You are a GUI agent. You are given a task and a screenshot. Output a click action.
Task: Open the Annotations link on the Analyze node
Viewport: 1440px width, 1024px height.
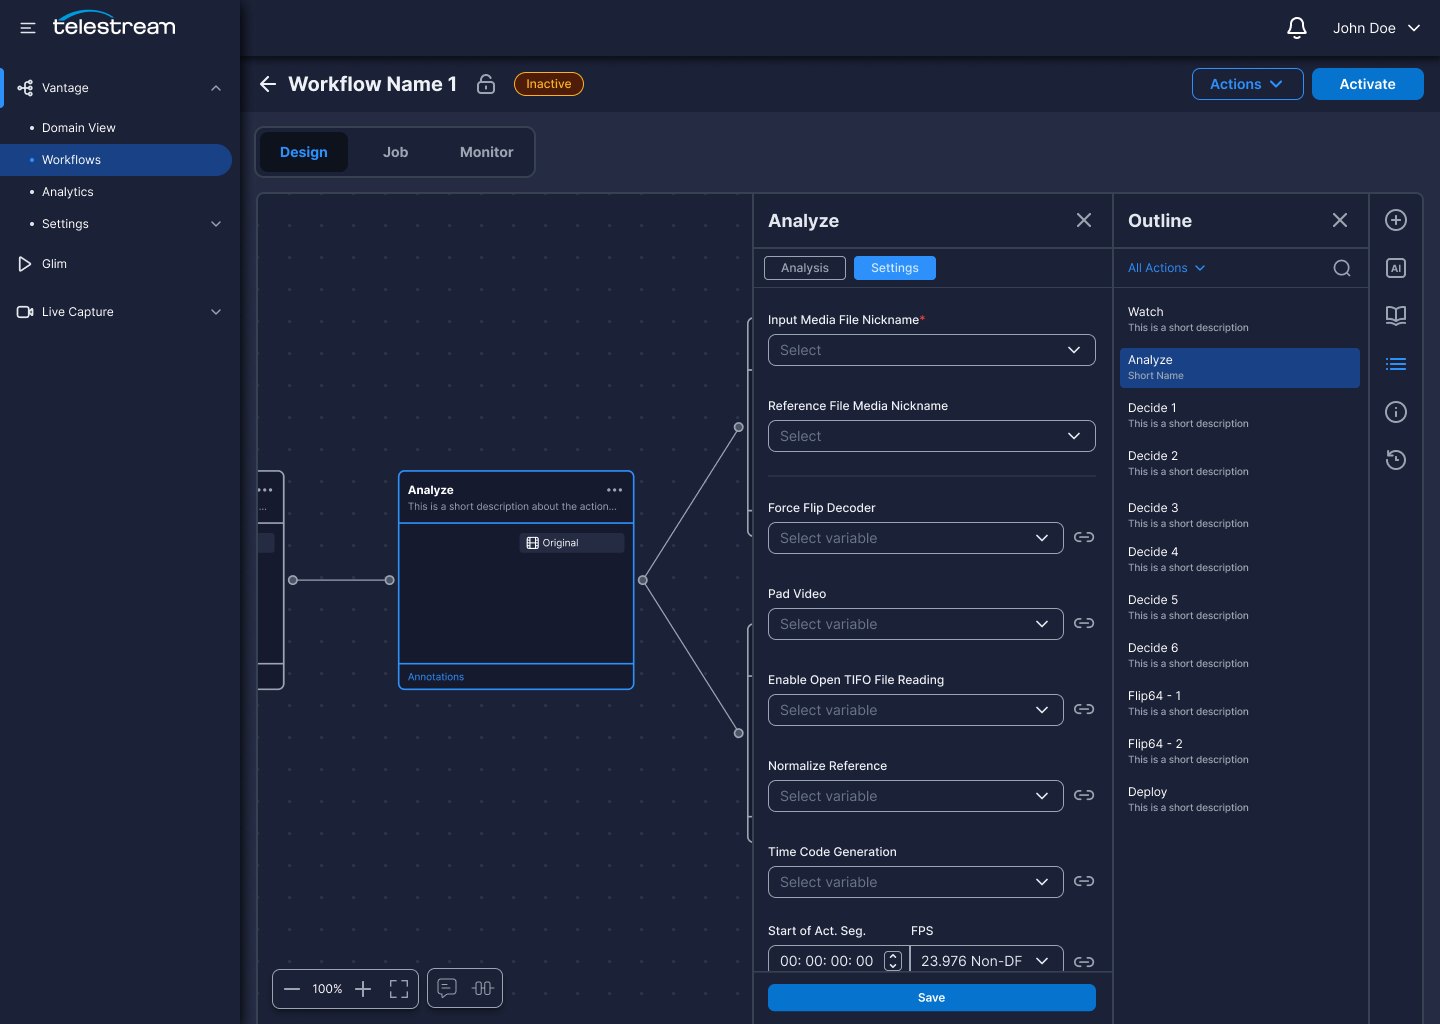(436, 677)
